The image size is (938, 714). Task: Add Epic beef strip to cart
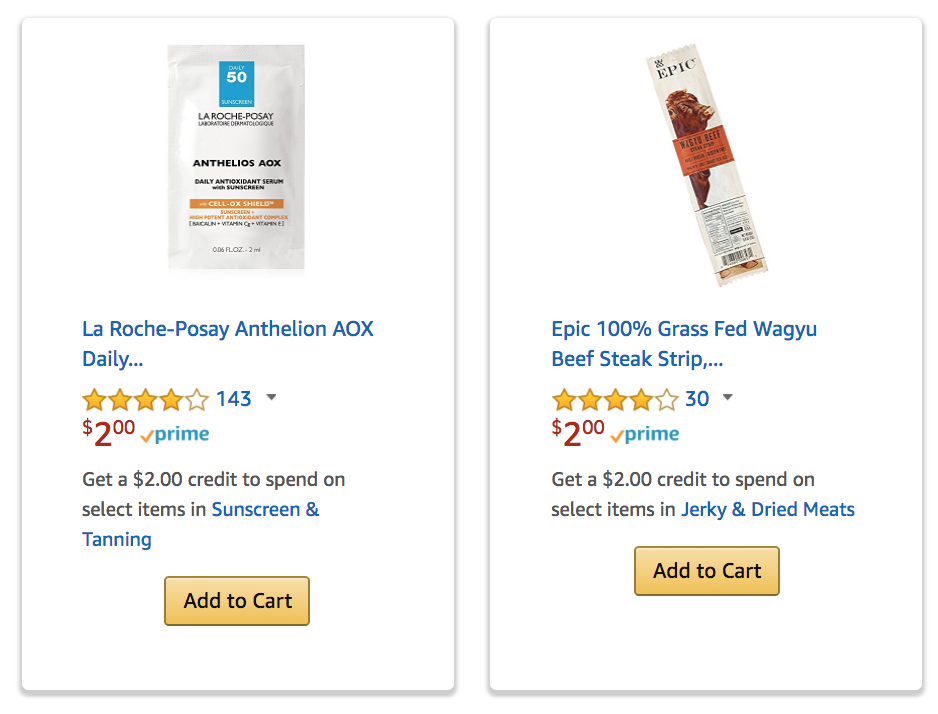pyautogui.click(x=707, y=571)
